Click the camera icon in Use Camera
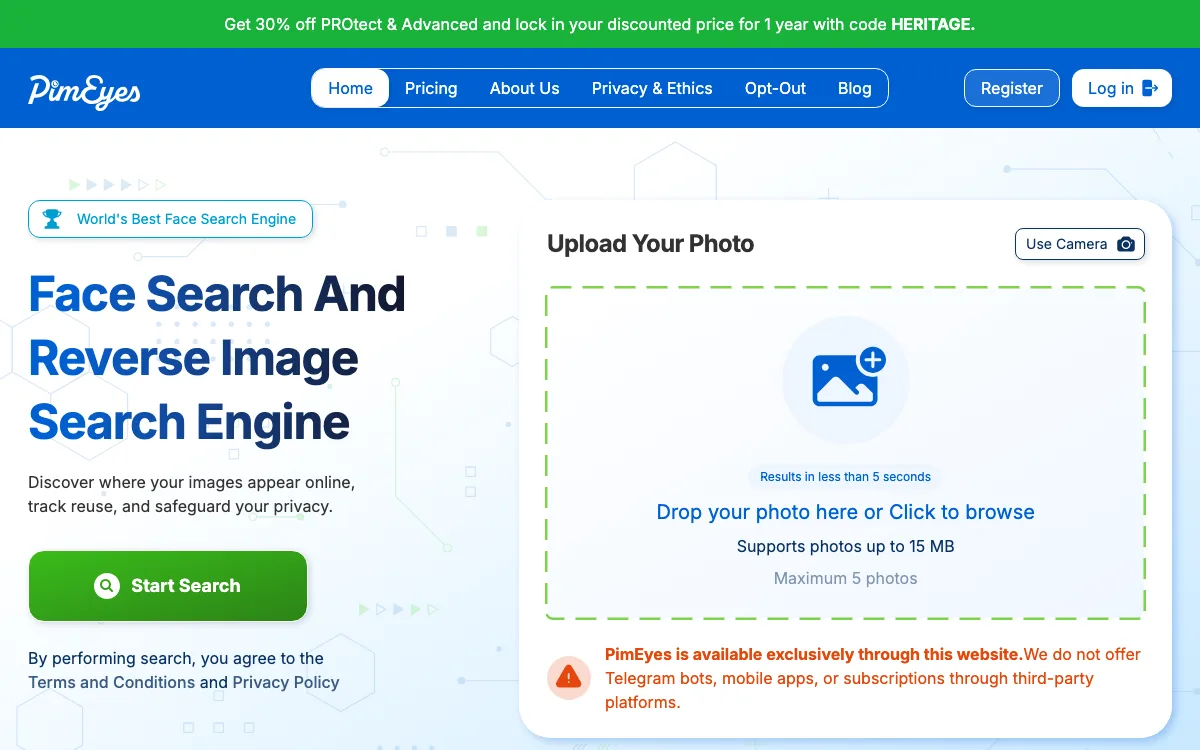The width and height of the screenshot is (1200, 750). click(1126, 244)
